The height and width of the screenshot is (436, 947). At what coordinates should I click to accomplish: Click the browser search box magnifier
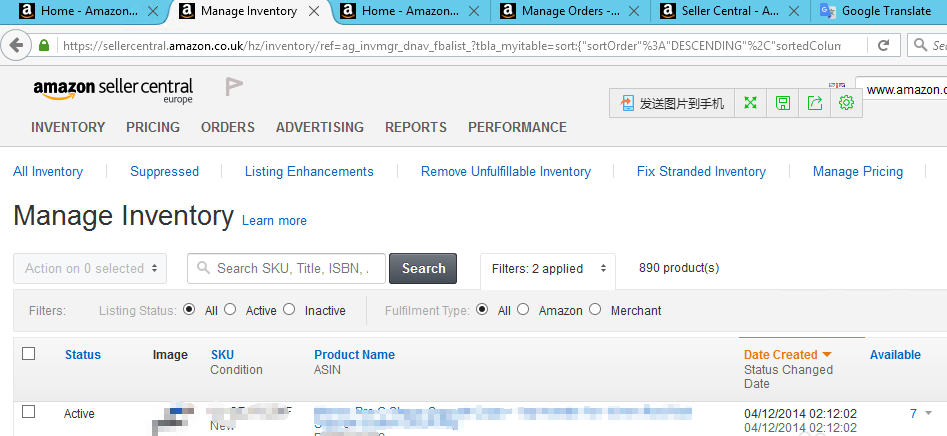pos(920,45)
